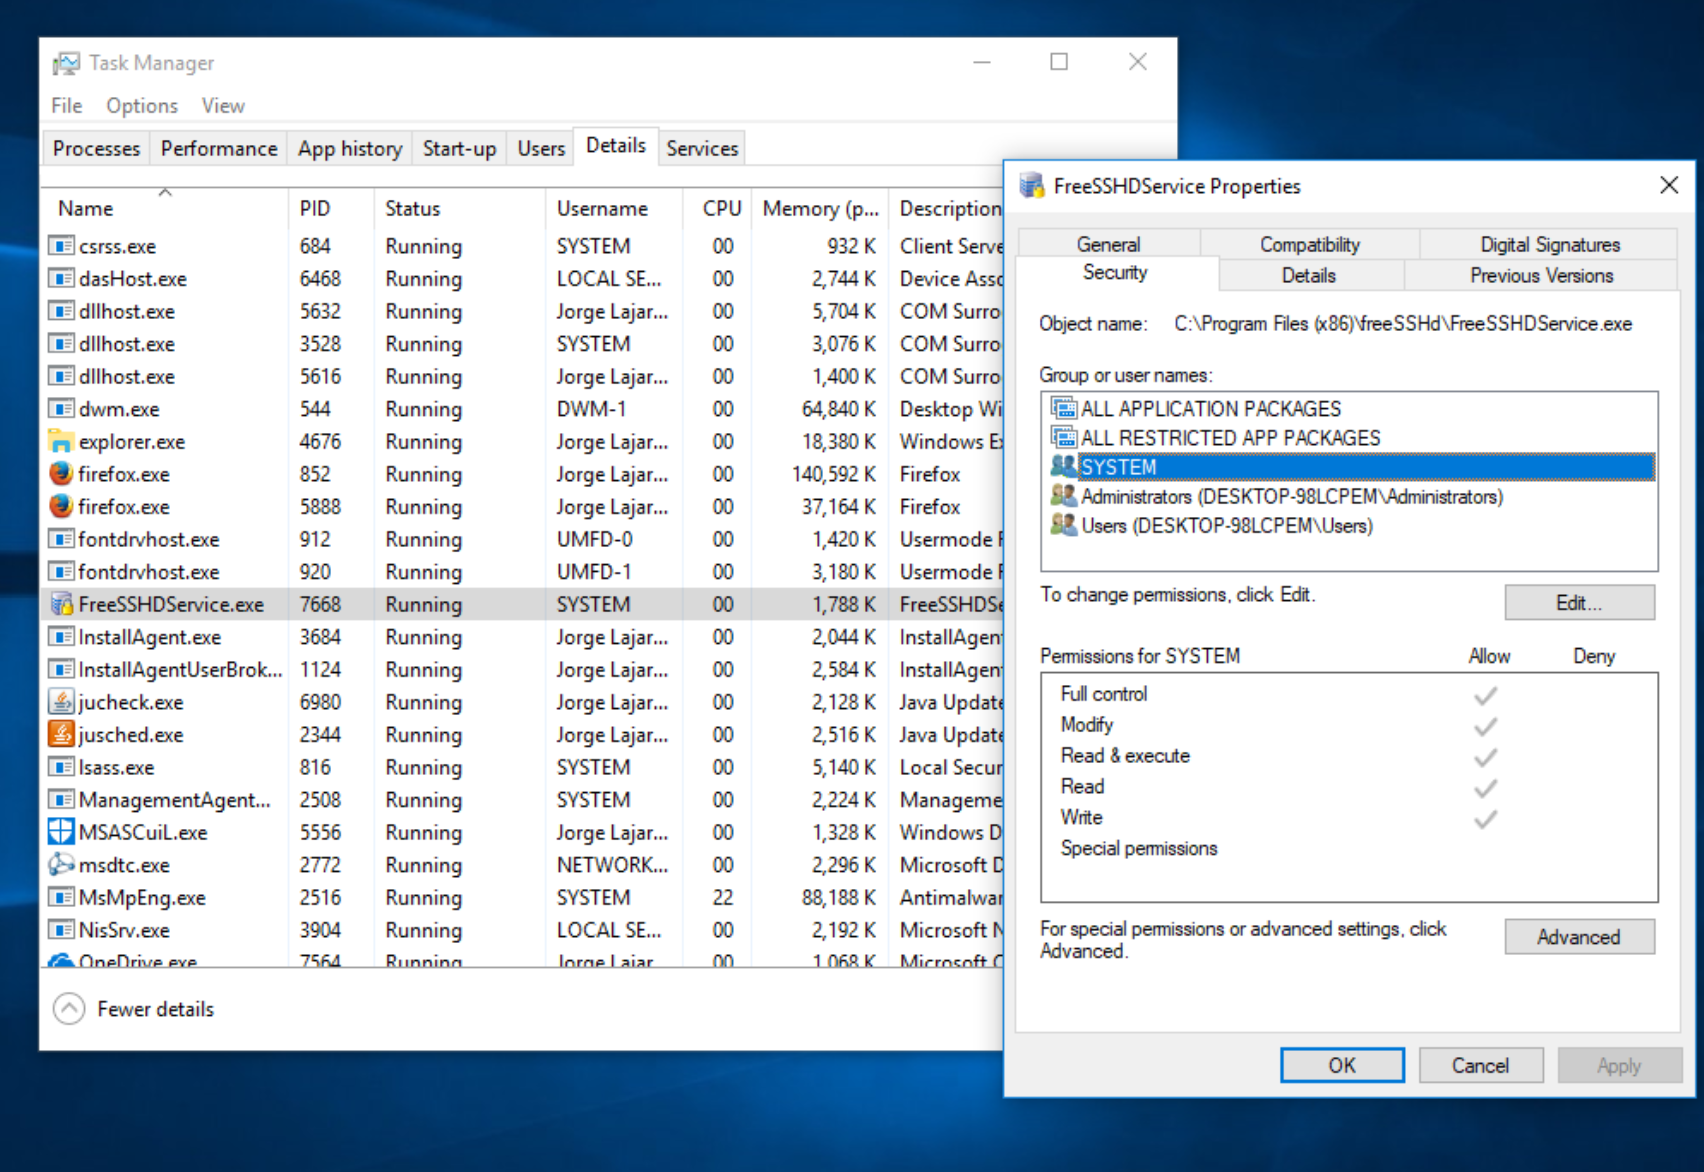Click the dwm.exe process icon

[x=61, y=409]
